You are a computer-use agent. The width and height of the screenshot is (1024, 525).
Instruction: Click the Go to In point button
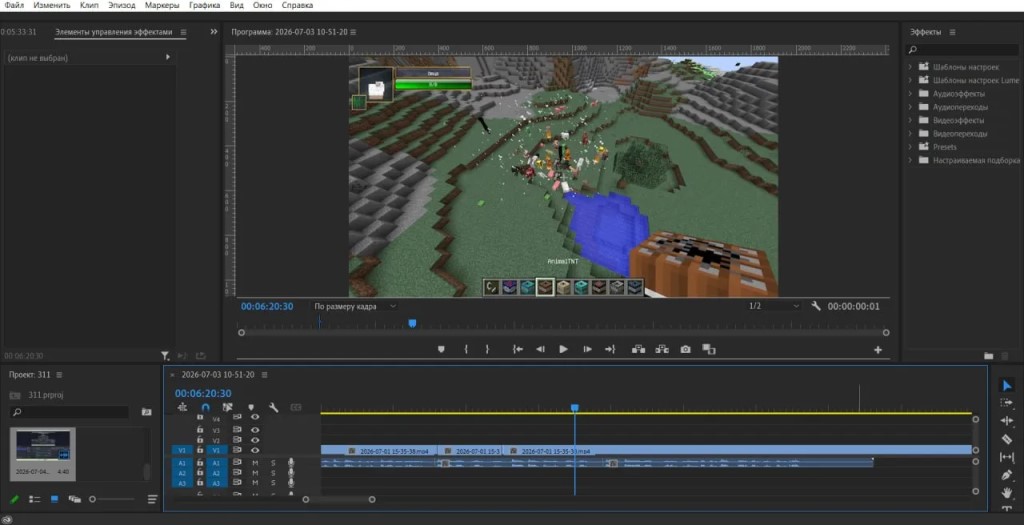tap(518, 349)
